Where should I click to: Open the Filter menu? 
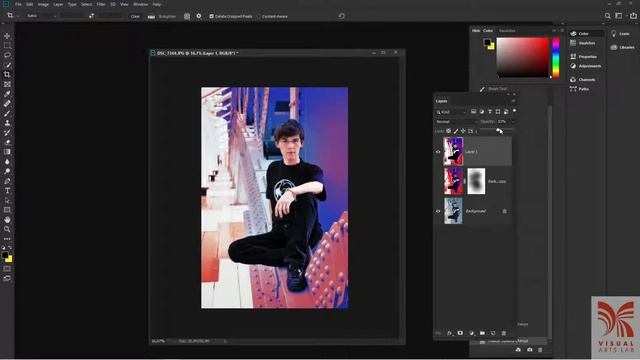click(101, 4)
